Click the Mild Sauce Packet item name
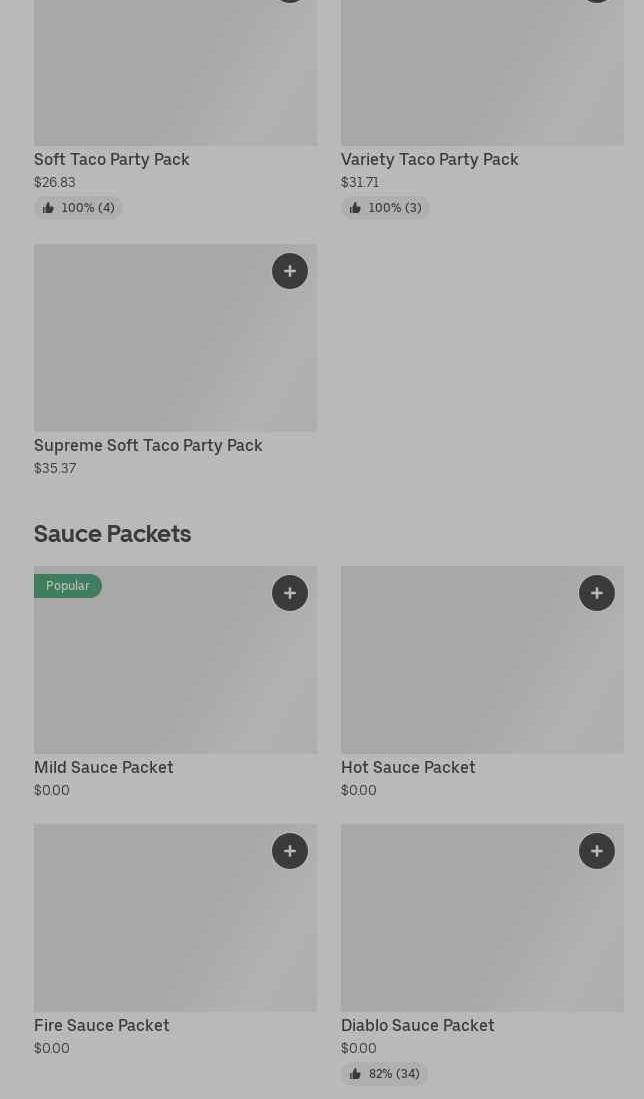Viewport: 644px width, 1099px height. [x=104, y=768]
